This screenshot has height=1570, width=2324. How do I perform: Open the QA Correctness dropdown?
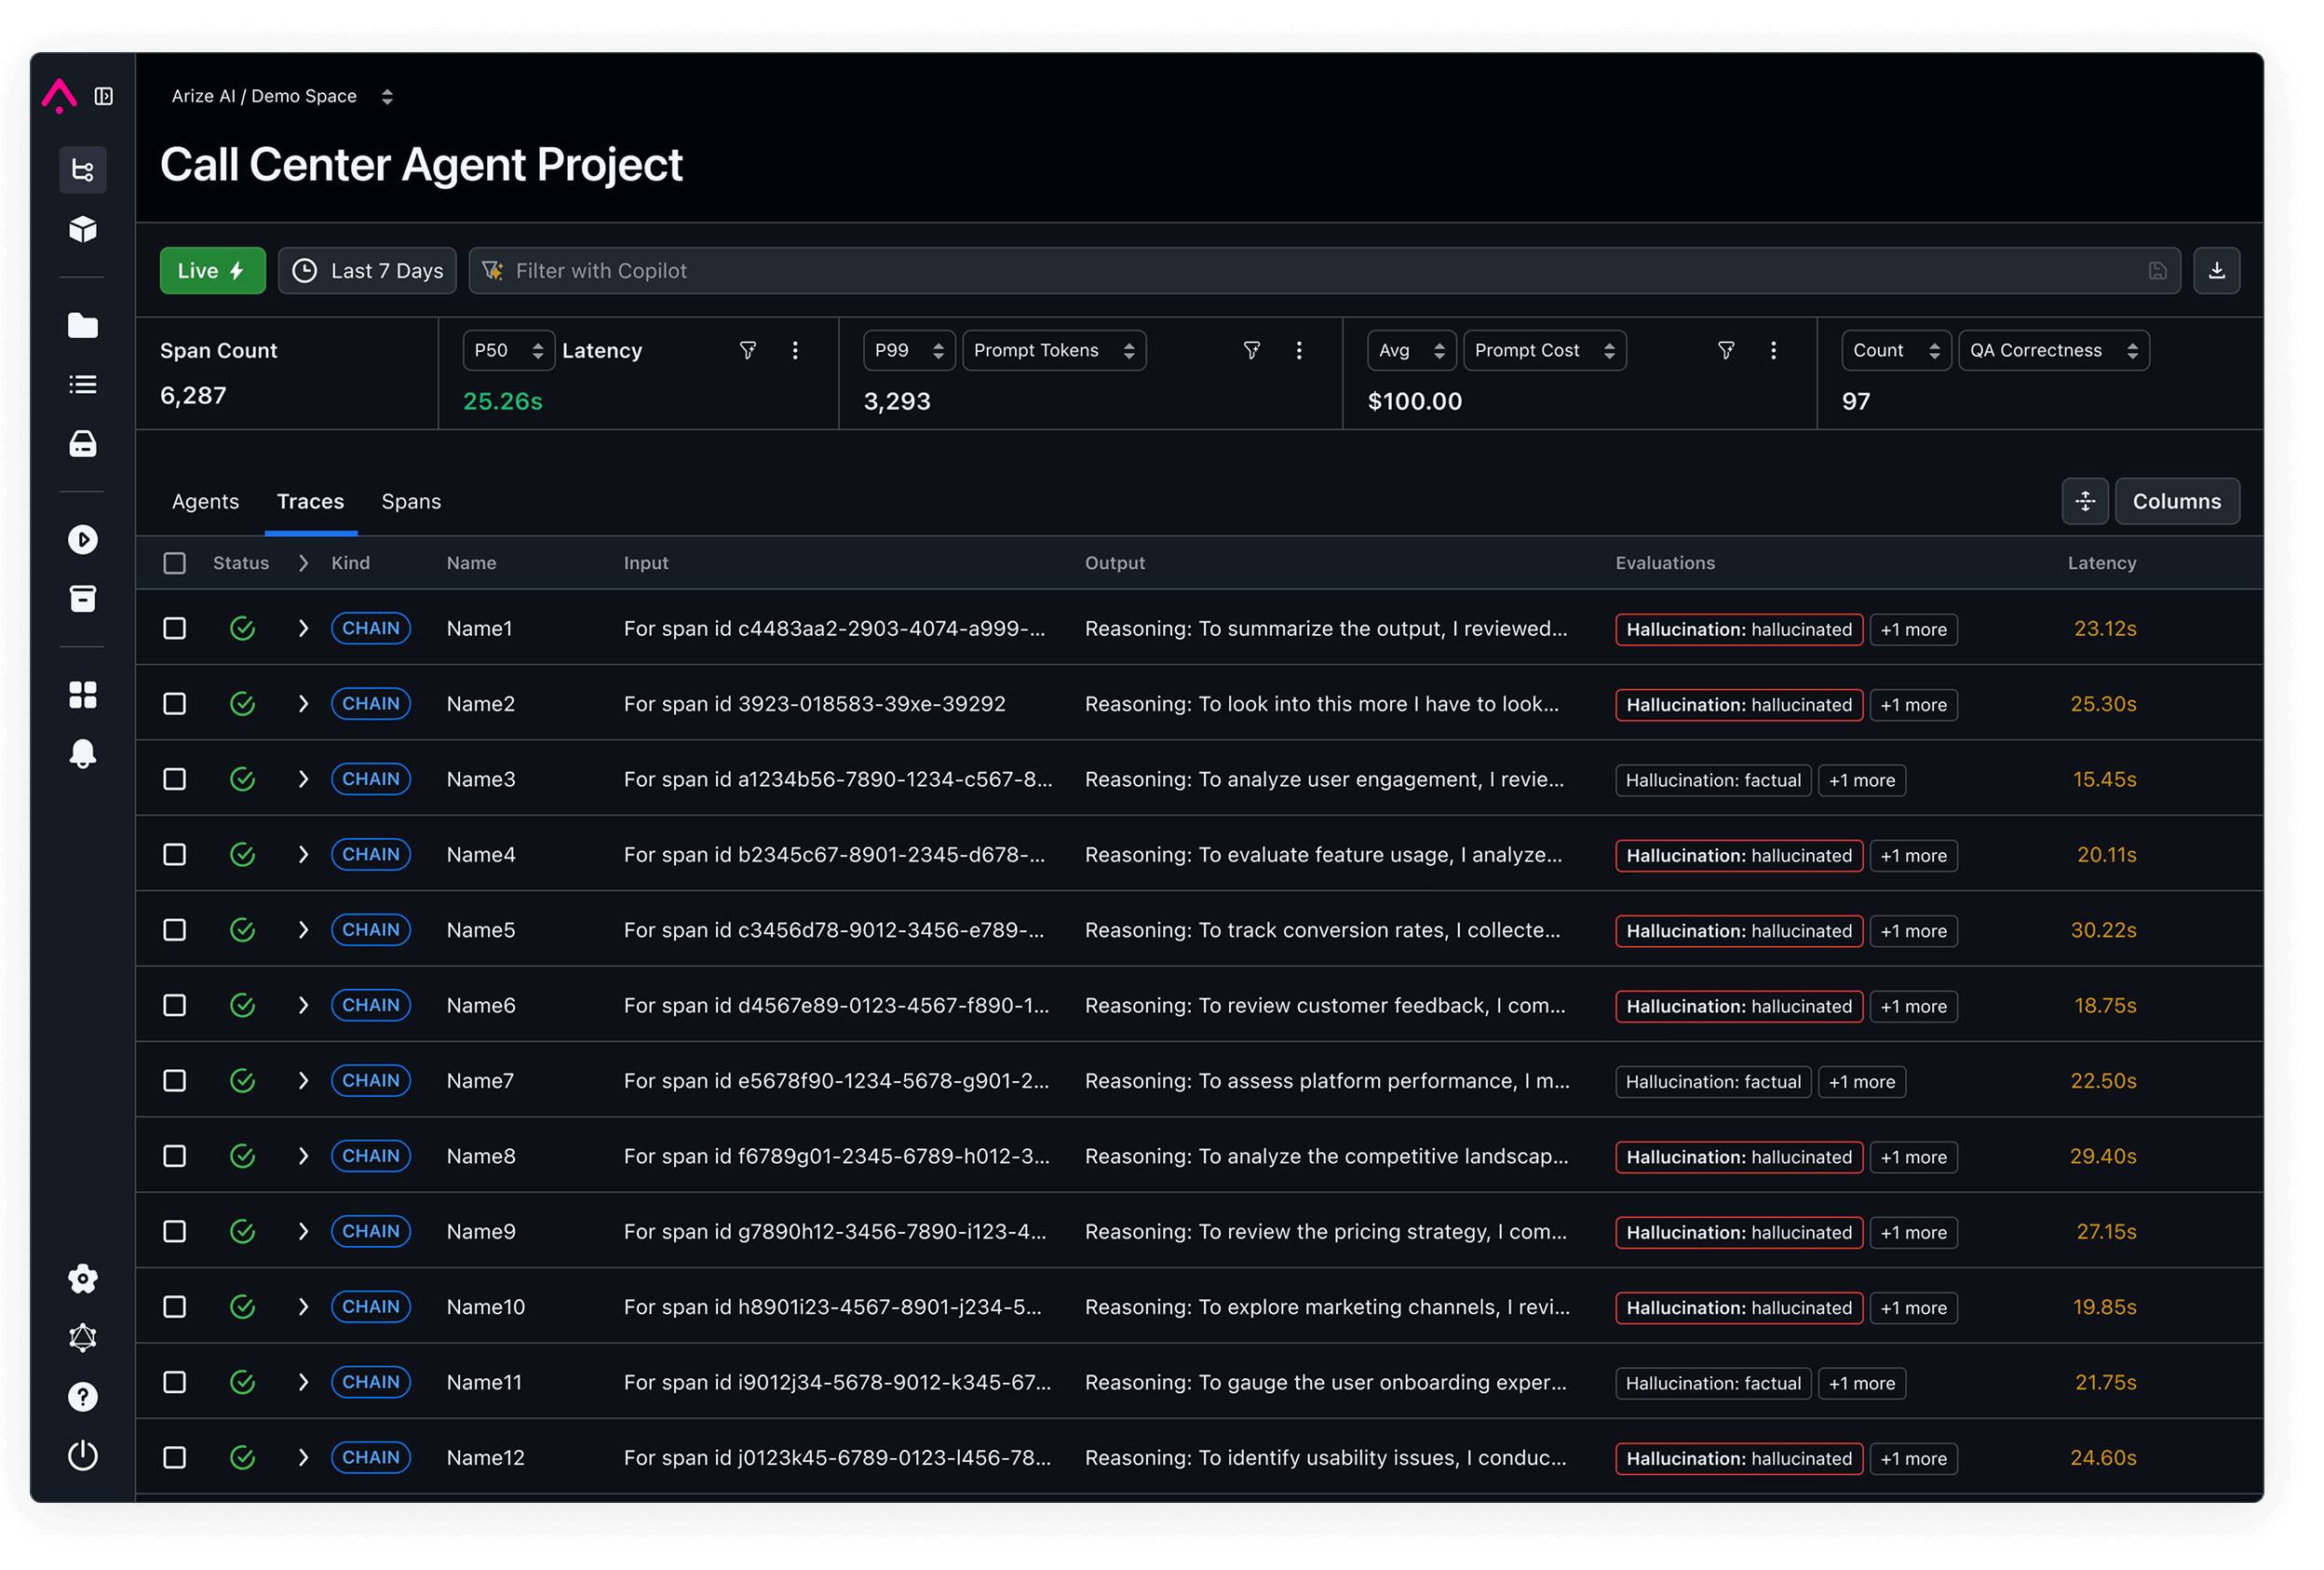pyautogui.click(x=2054, y=350)
